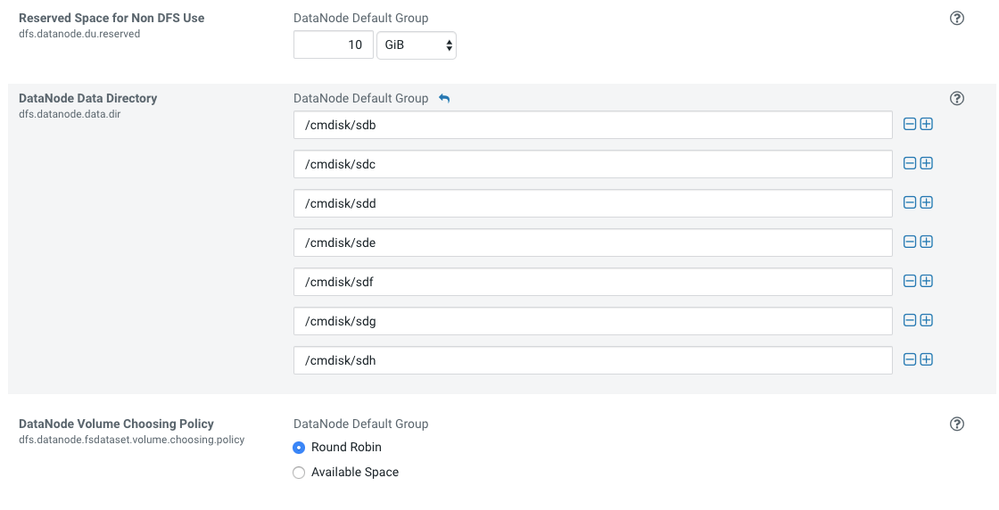Screen dimensions: 999x510
Task: Add a directory after /cmdisk/sdc
Action: (x=926, y=163)
